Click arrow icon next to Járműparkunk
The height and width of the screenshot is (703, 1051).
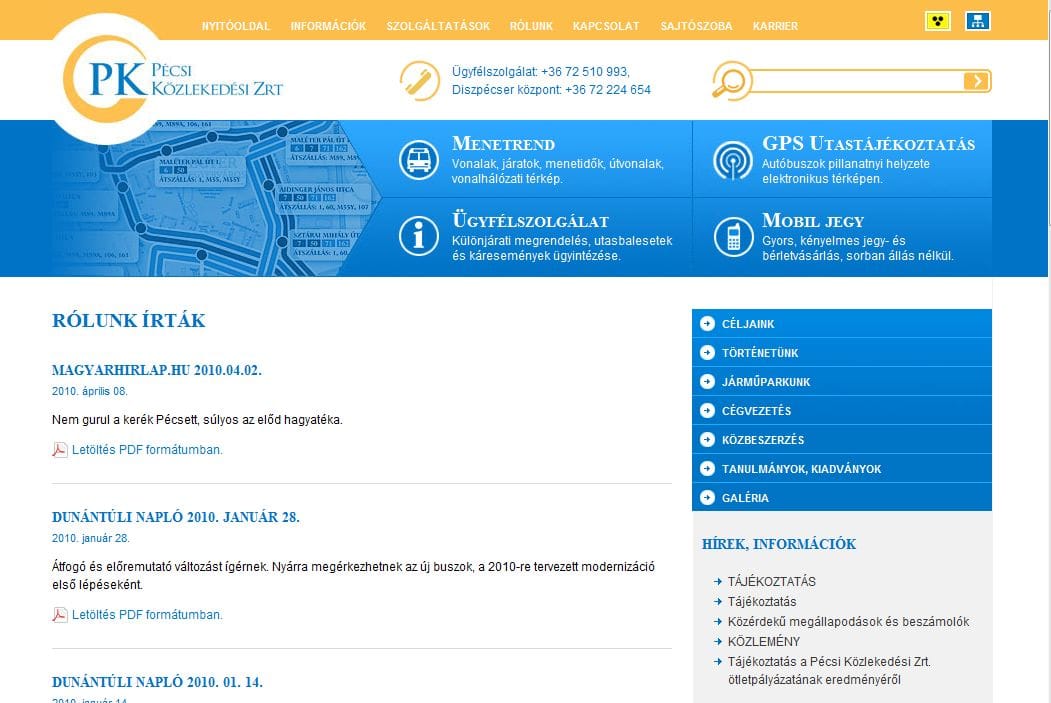[707, 381]
